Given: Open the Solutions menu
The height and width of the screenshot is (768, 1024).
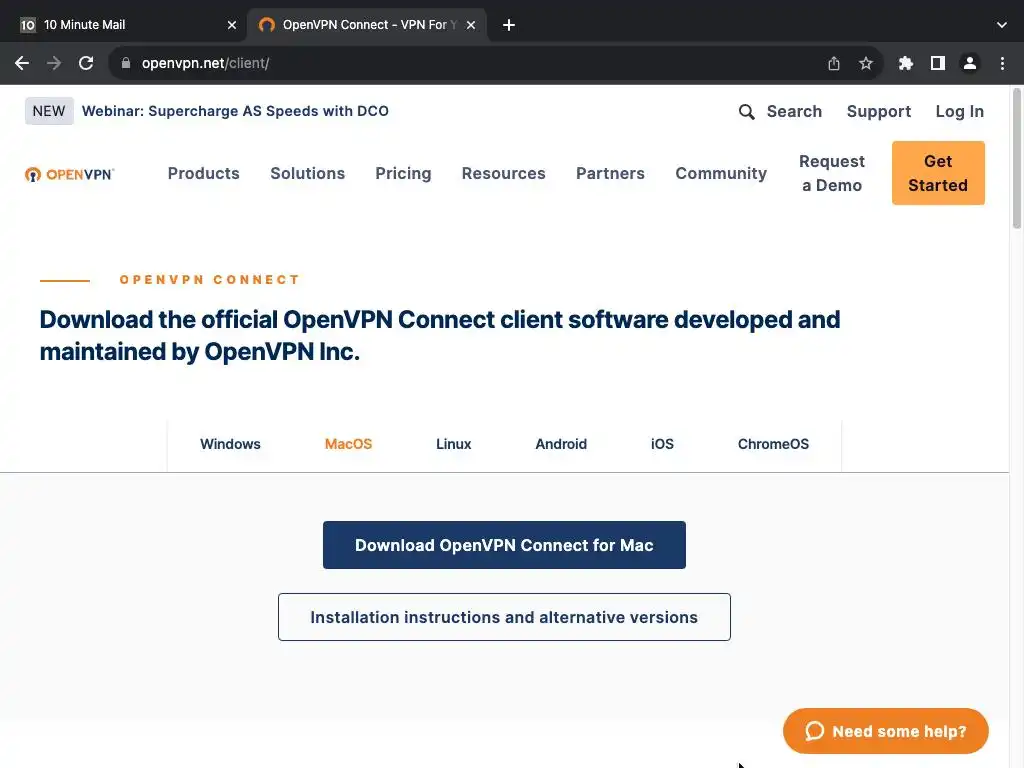Looking at the screenshot, I should [x=308, y=173].
